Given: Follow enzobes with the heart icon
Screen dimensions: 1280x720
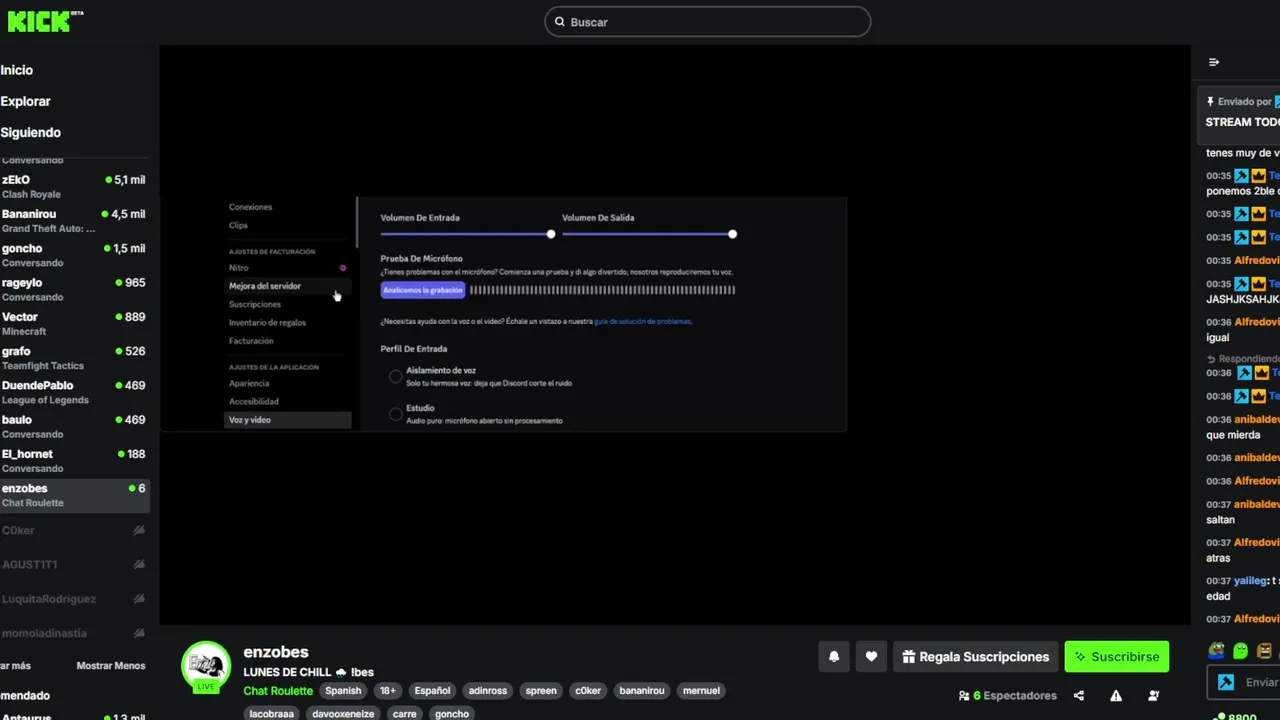Looking at the screenshot, I should click(x=871, y=657).
